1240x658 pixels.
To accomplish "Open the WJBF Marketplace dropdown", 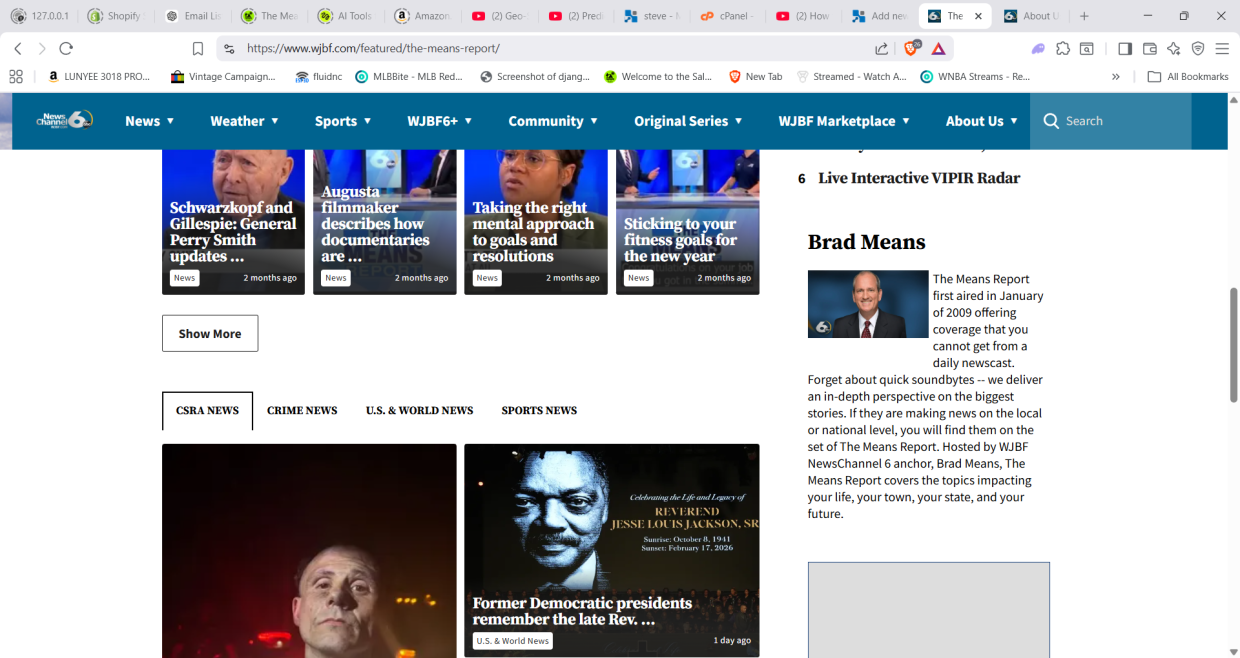I will click(x=844, y=121).
